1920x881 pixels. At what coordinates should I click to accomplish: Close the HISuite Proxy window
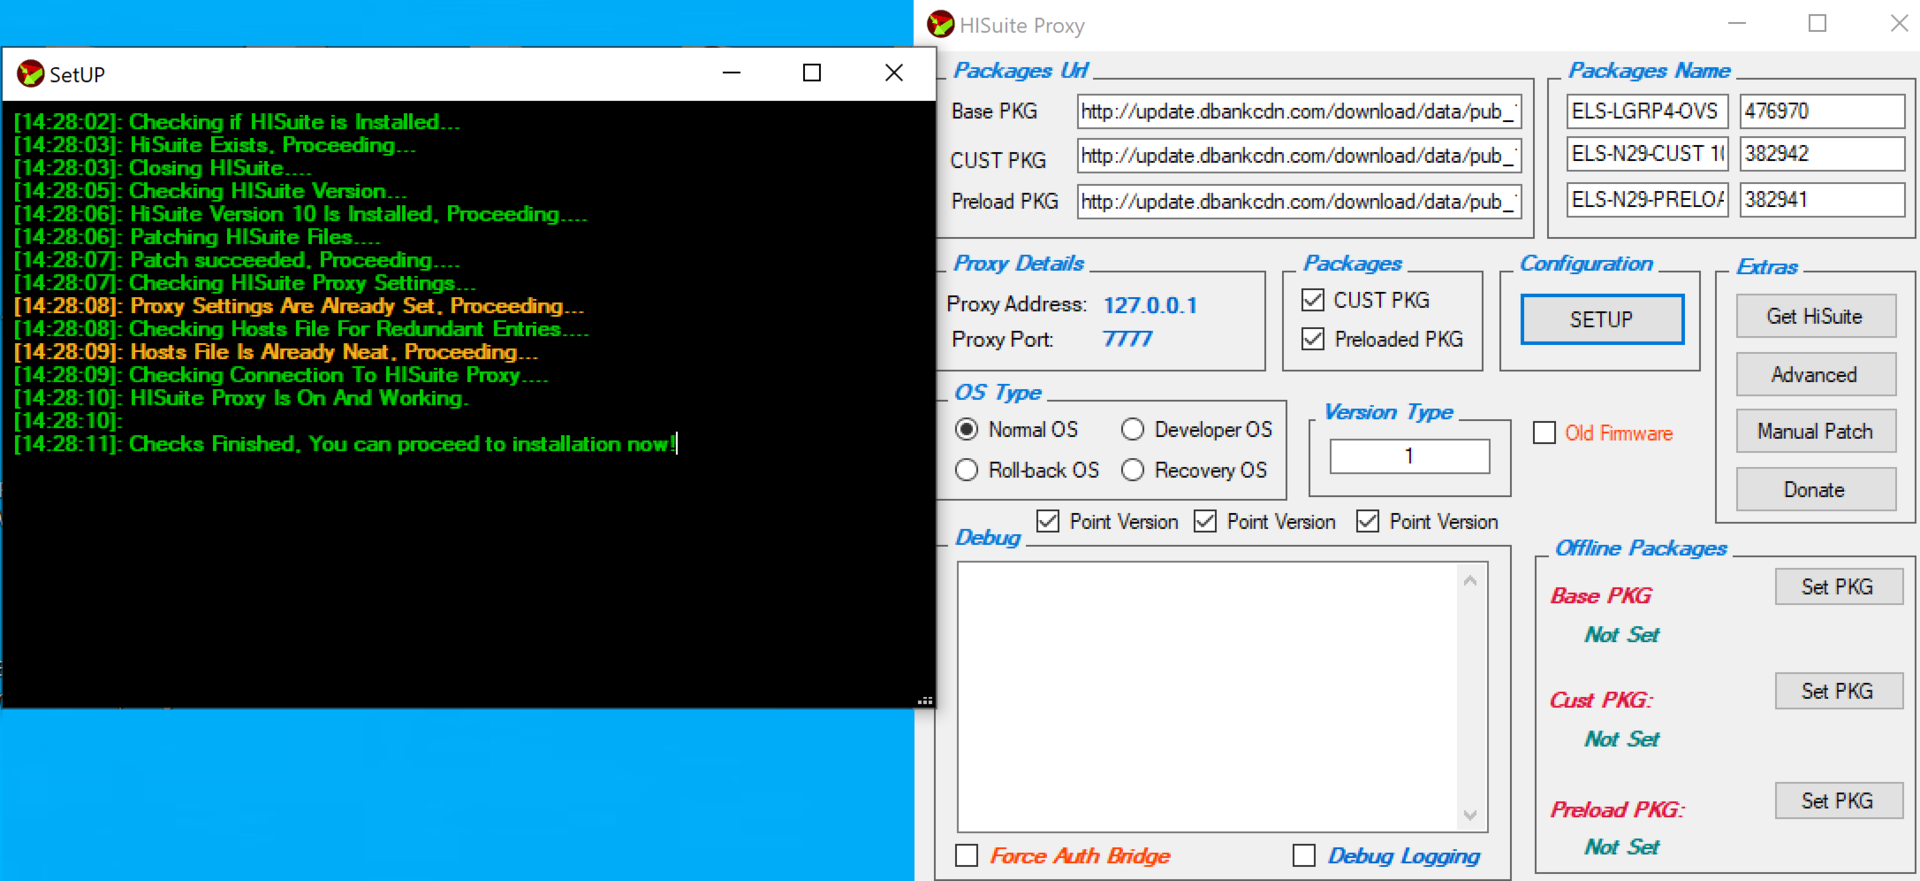1898,23
